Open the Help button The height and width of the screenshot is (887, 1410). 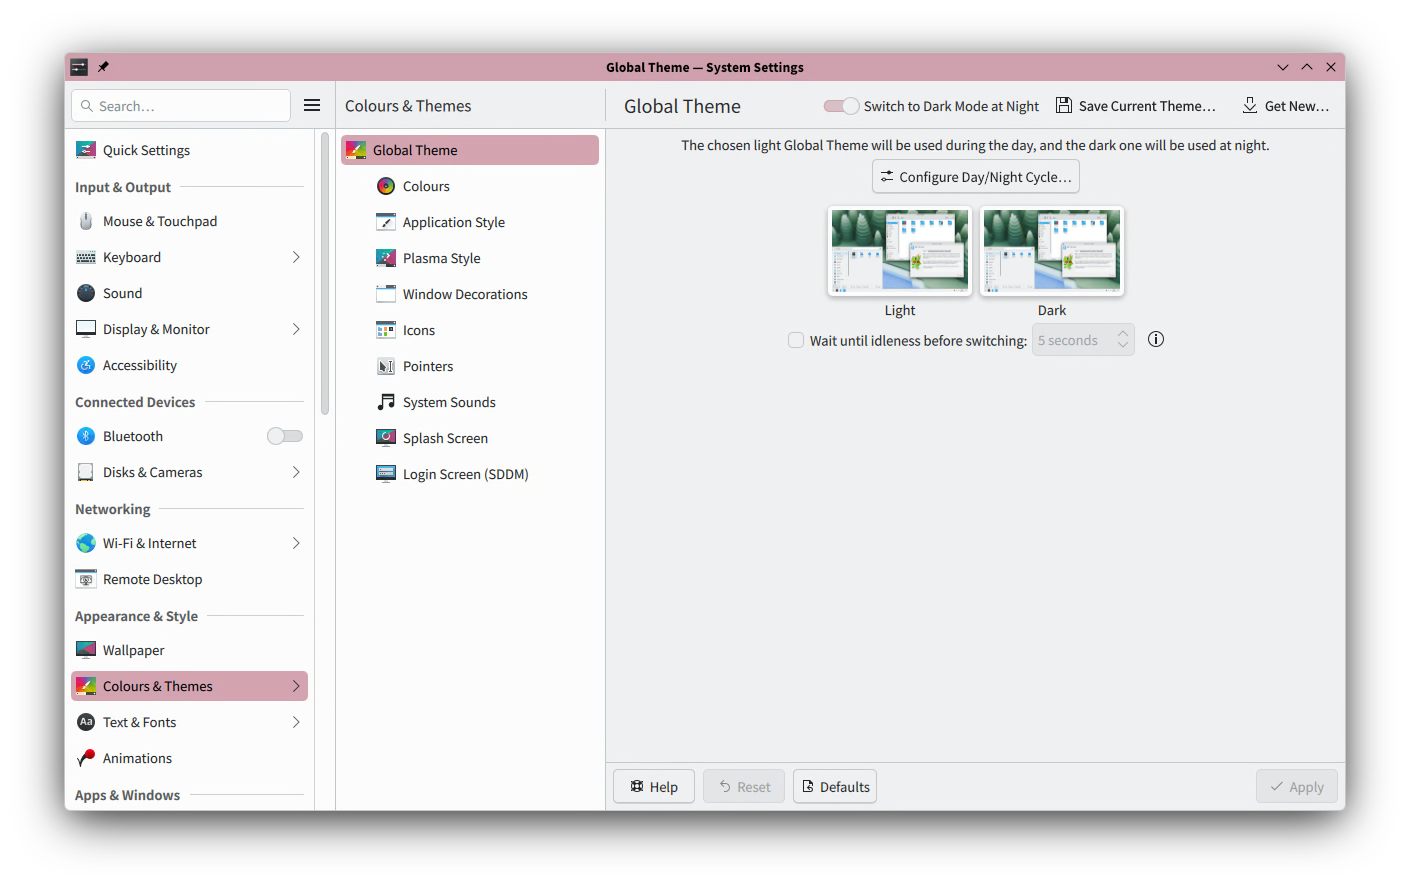click(654, 787)
